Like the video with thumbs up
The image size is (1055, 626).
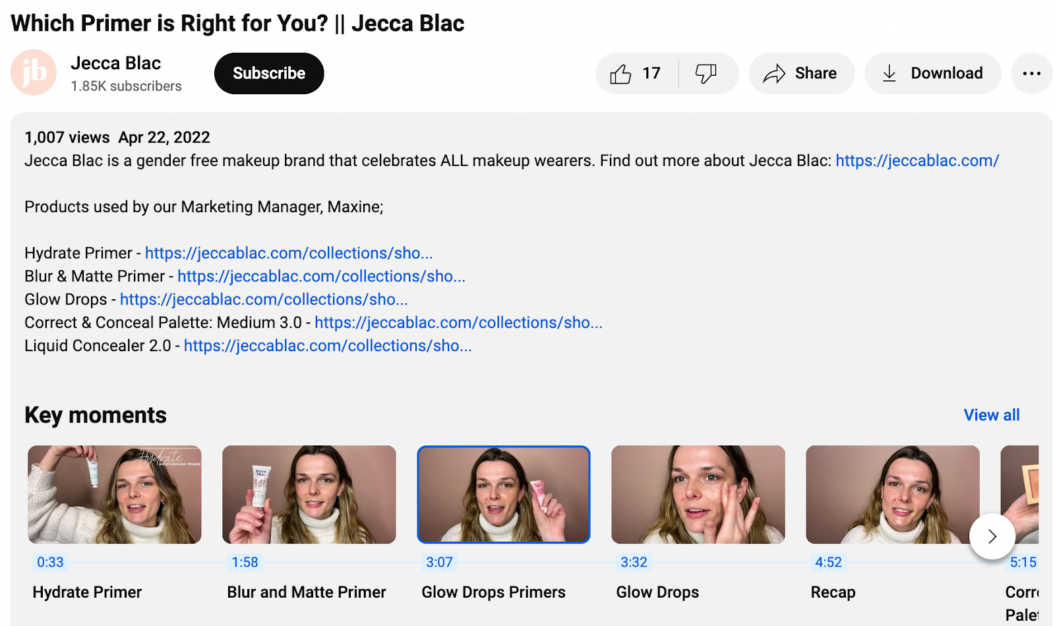coord(636,73)
